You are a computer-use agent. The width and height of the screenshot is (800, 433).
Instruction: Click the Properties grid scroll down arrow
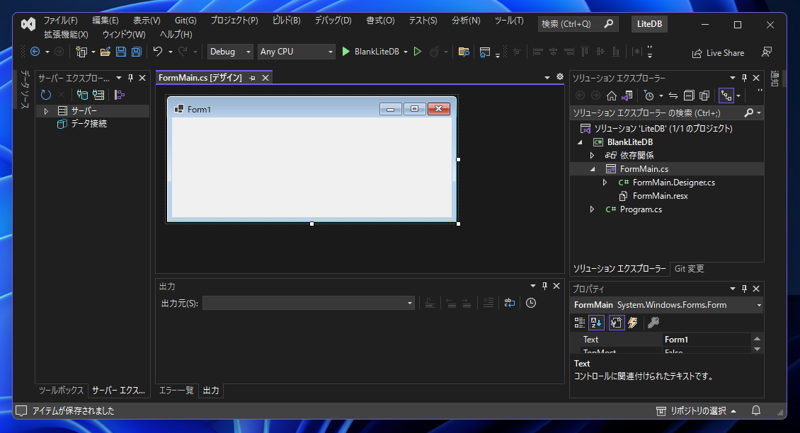click(757, 349)
